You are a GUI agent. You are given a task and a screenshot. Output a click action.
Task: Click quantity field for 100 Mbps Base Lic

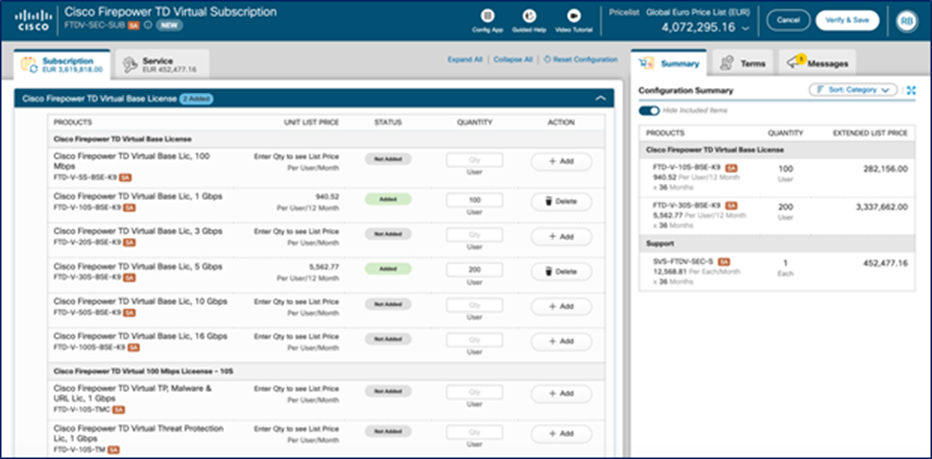tap(474, 160)
